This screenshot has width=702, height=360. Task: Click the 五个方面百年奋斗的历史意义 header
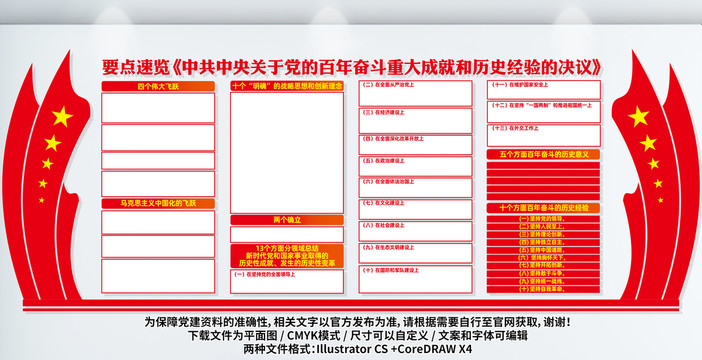[544, 154]
